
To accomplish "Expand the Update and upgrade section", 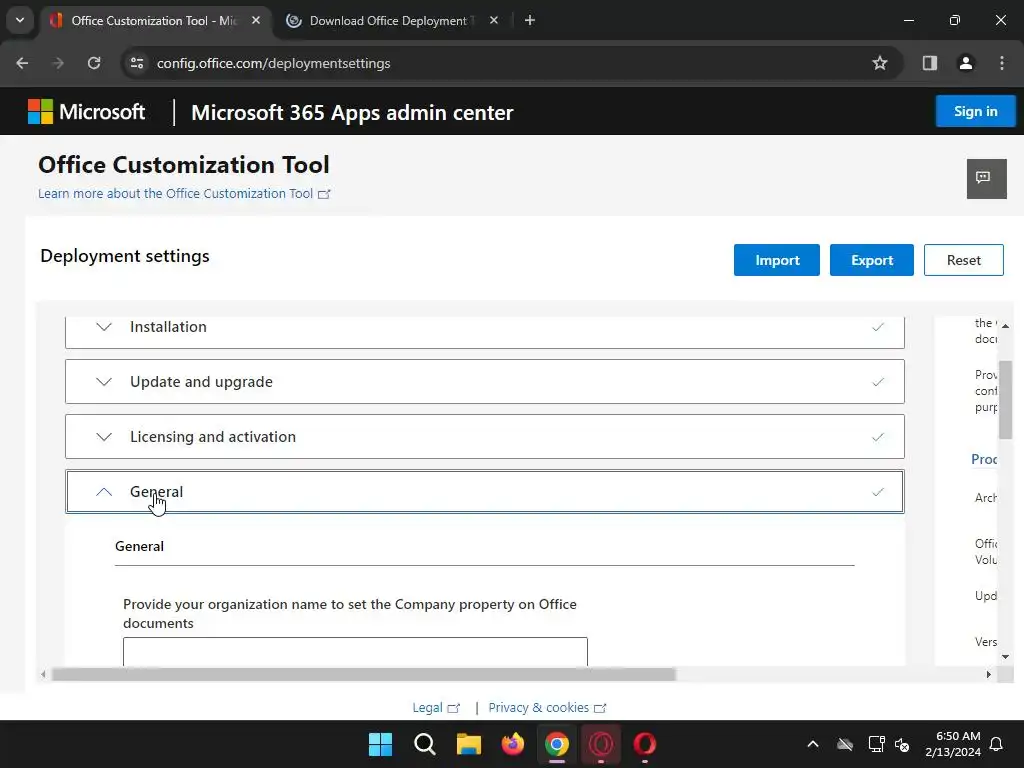I will (x=485, y=381).
